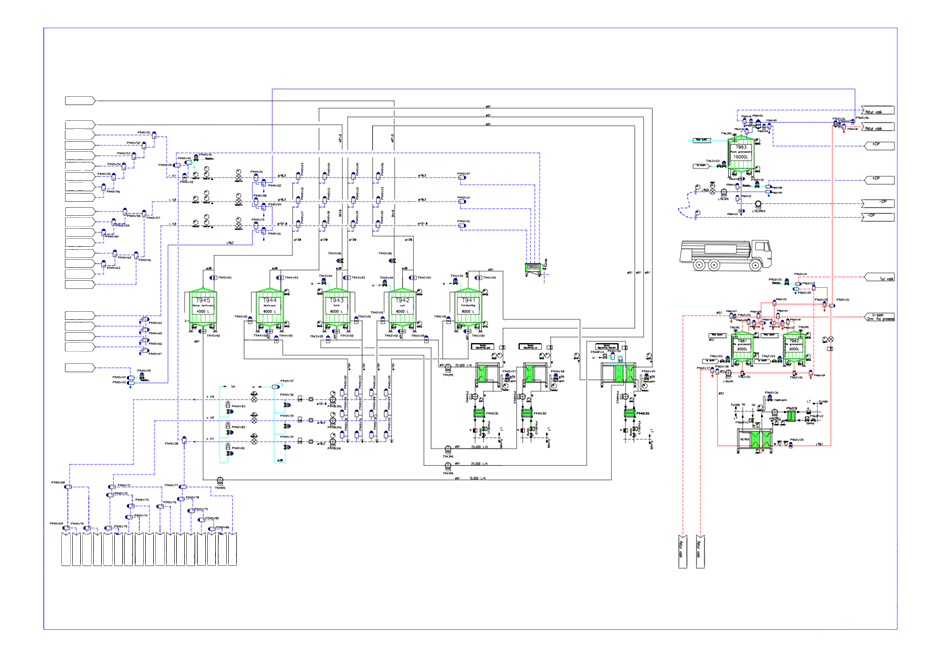The height and width of the screenshot is (658, 929).
Task: Click the top Retur vask connector arrow
Action: [878, 111]
